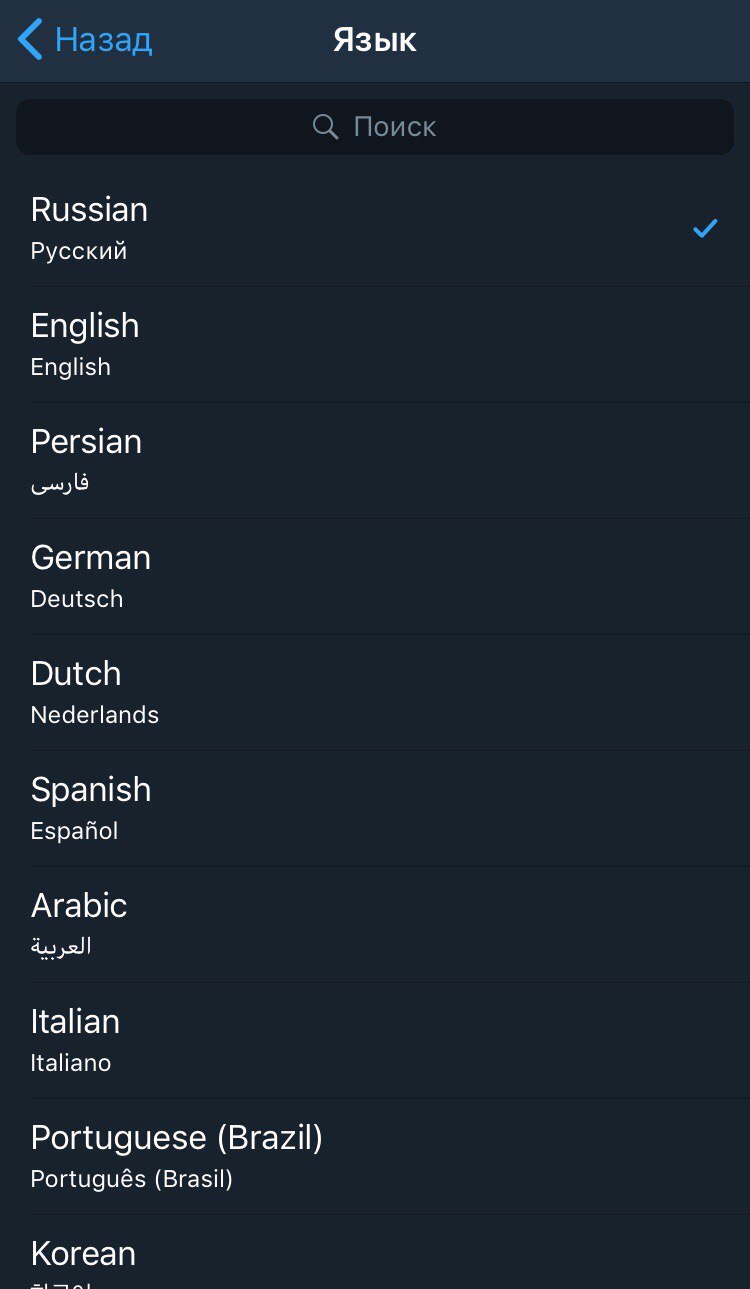Tap the Español subtitle label
Image resolution: width=750 pixels, height=1289 pixels.
[x=75, y=831]
